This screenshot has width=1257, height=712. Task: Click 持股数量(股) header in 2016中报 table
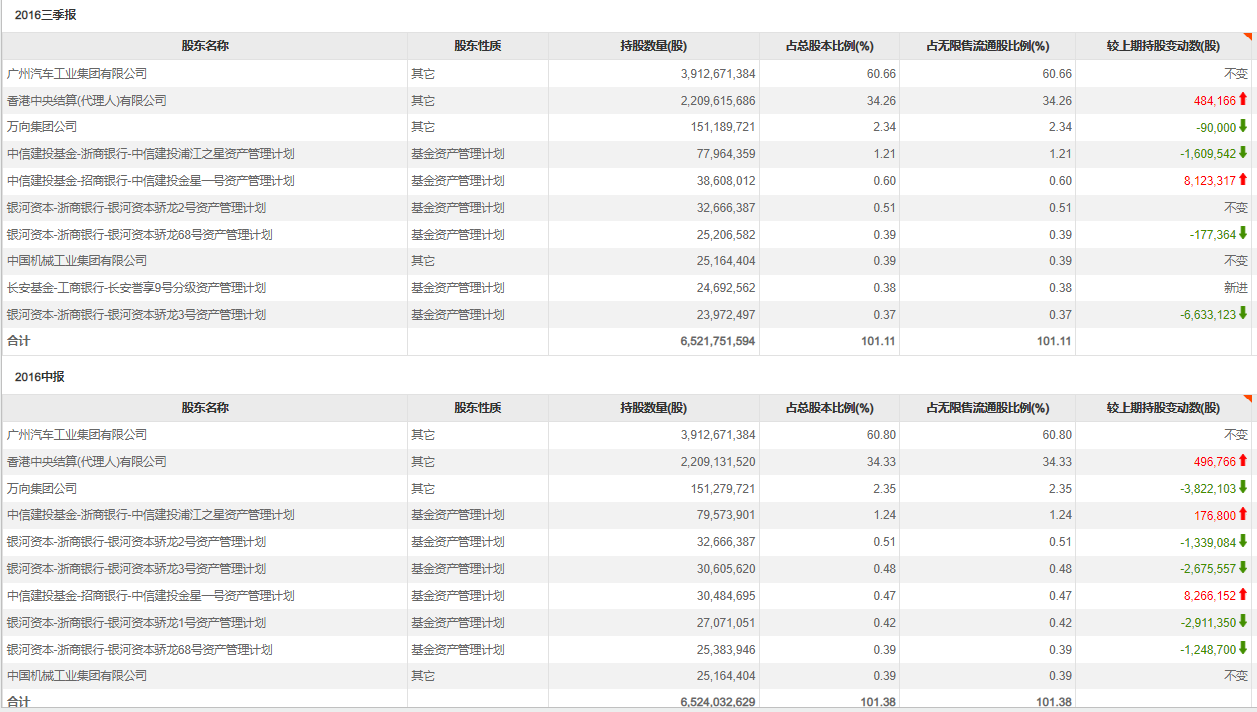point(653,408)
